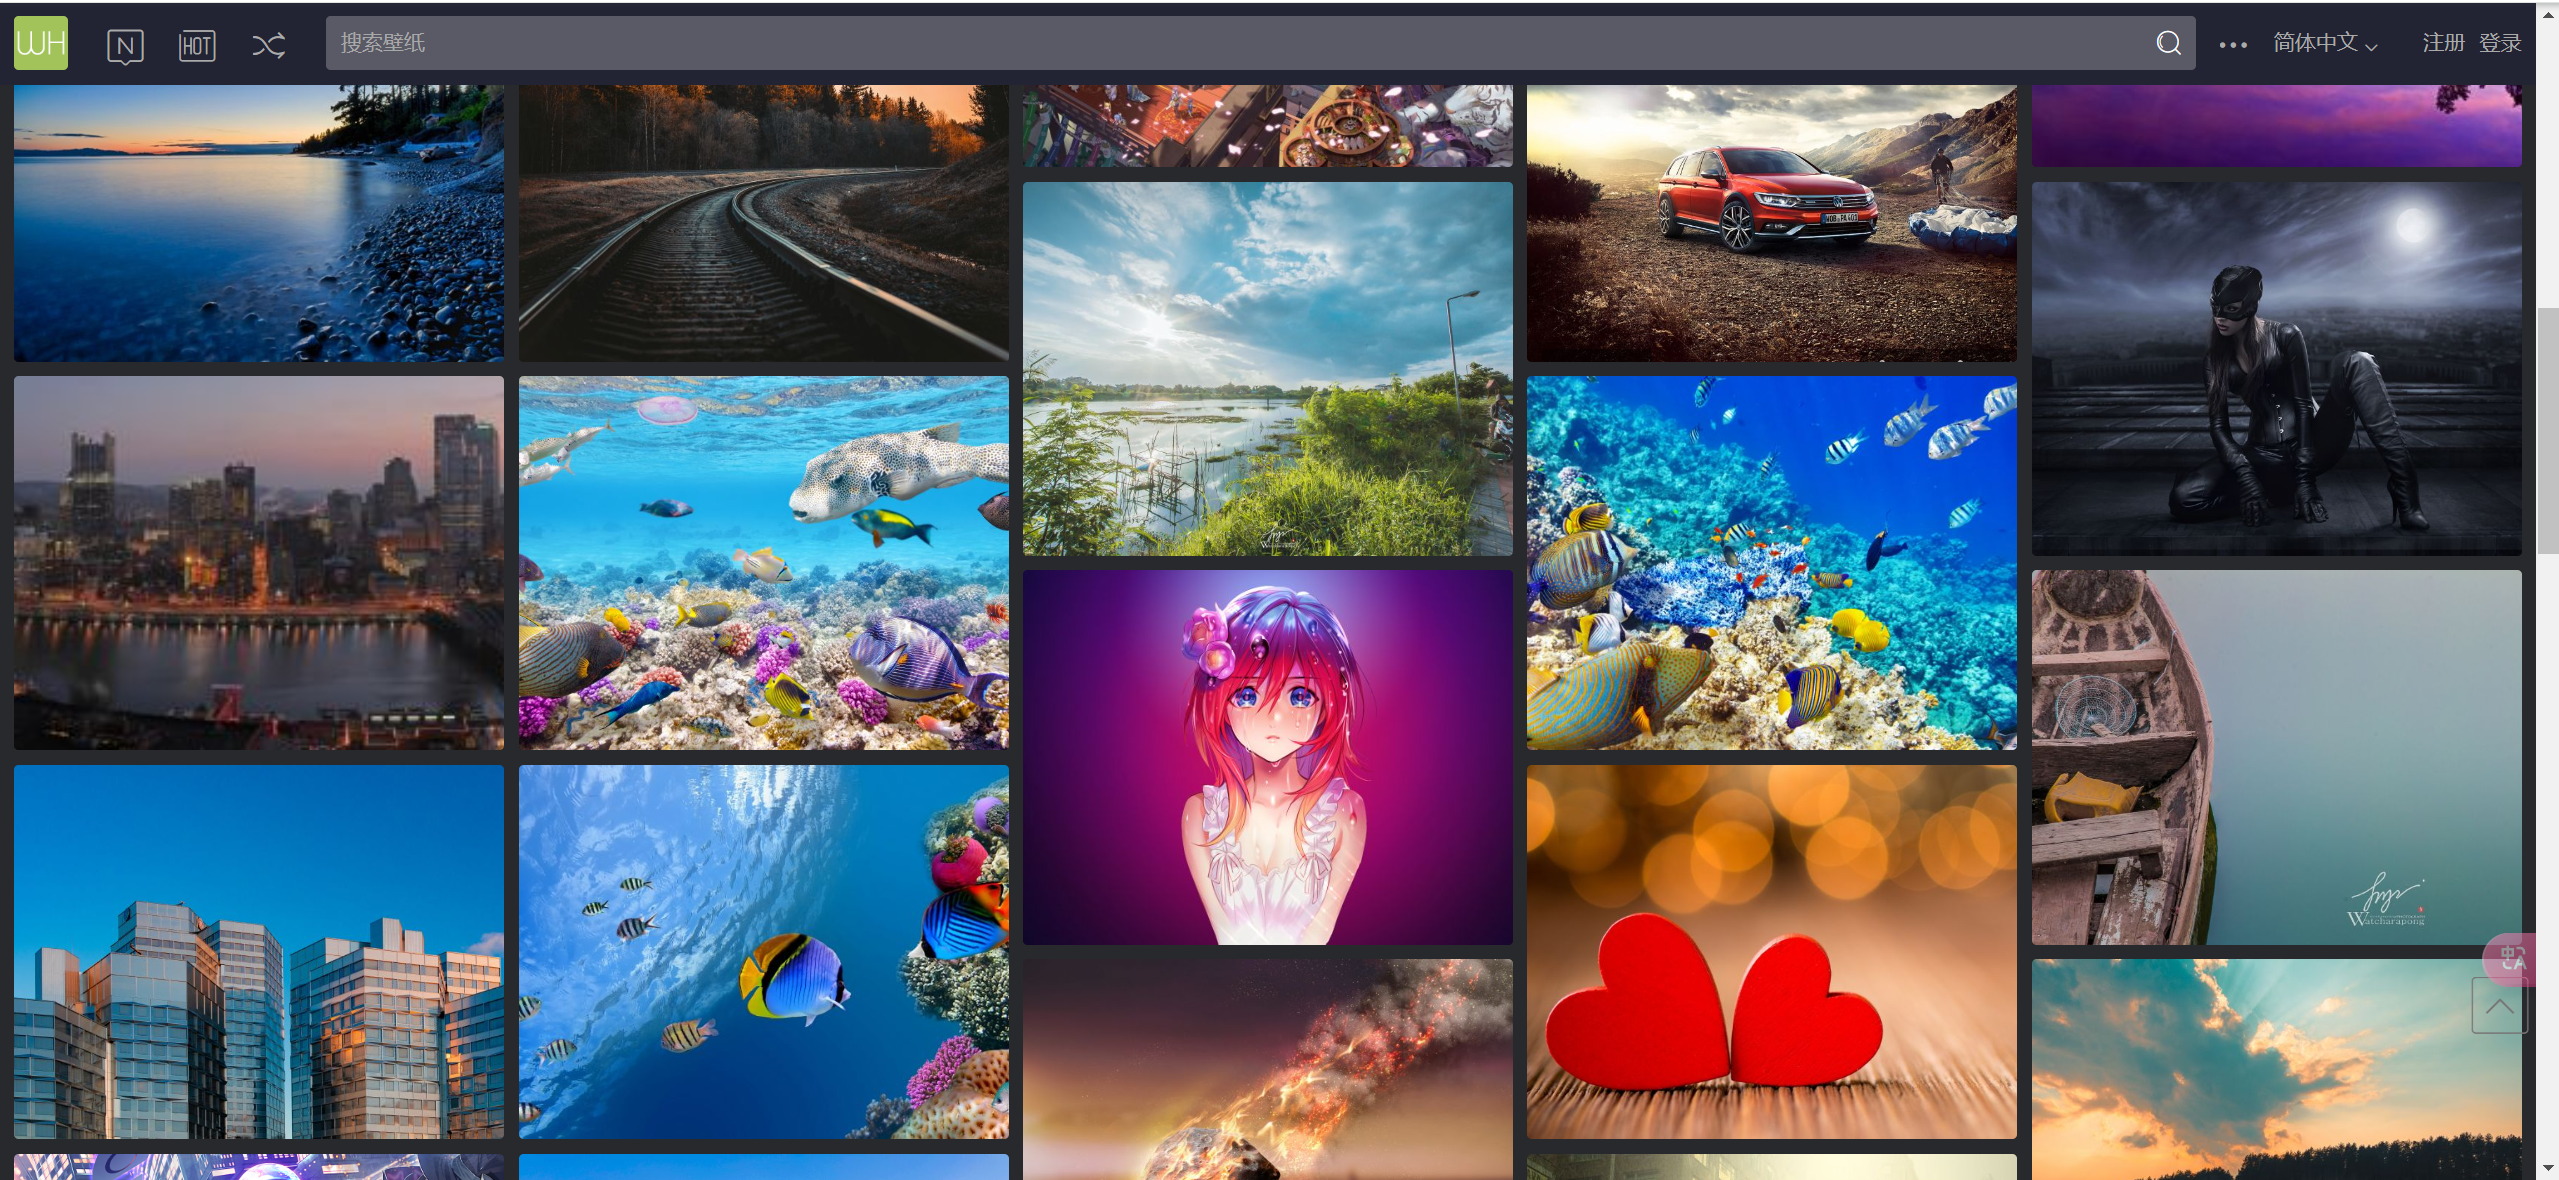Open the pink-haired anime girl wallpaper
This screenshot has height=1180, width=2559.
click(1267, 757)
